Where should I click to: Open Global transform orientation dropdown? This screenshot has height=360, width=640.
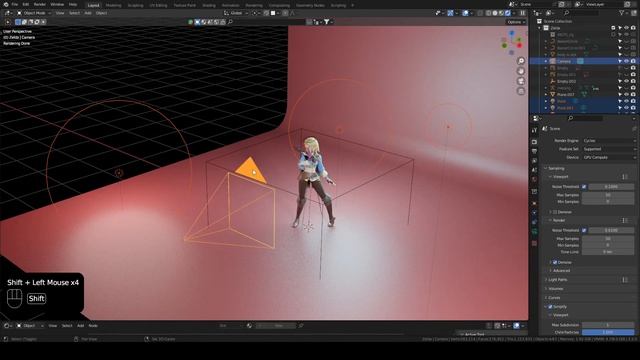236,13
